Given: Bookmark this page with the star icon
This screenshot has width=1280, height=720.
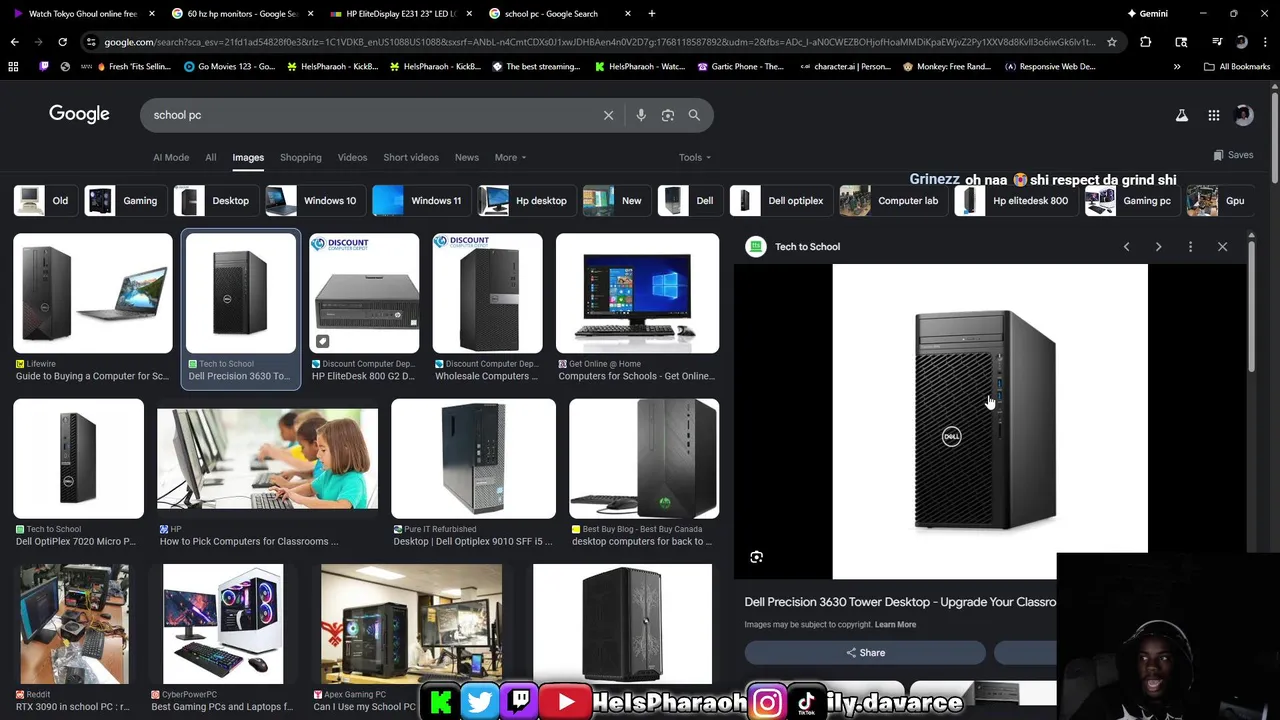Looking at the screenshot, I should (x=1111, y=42).
